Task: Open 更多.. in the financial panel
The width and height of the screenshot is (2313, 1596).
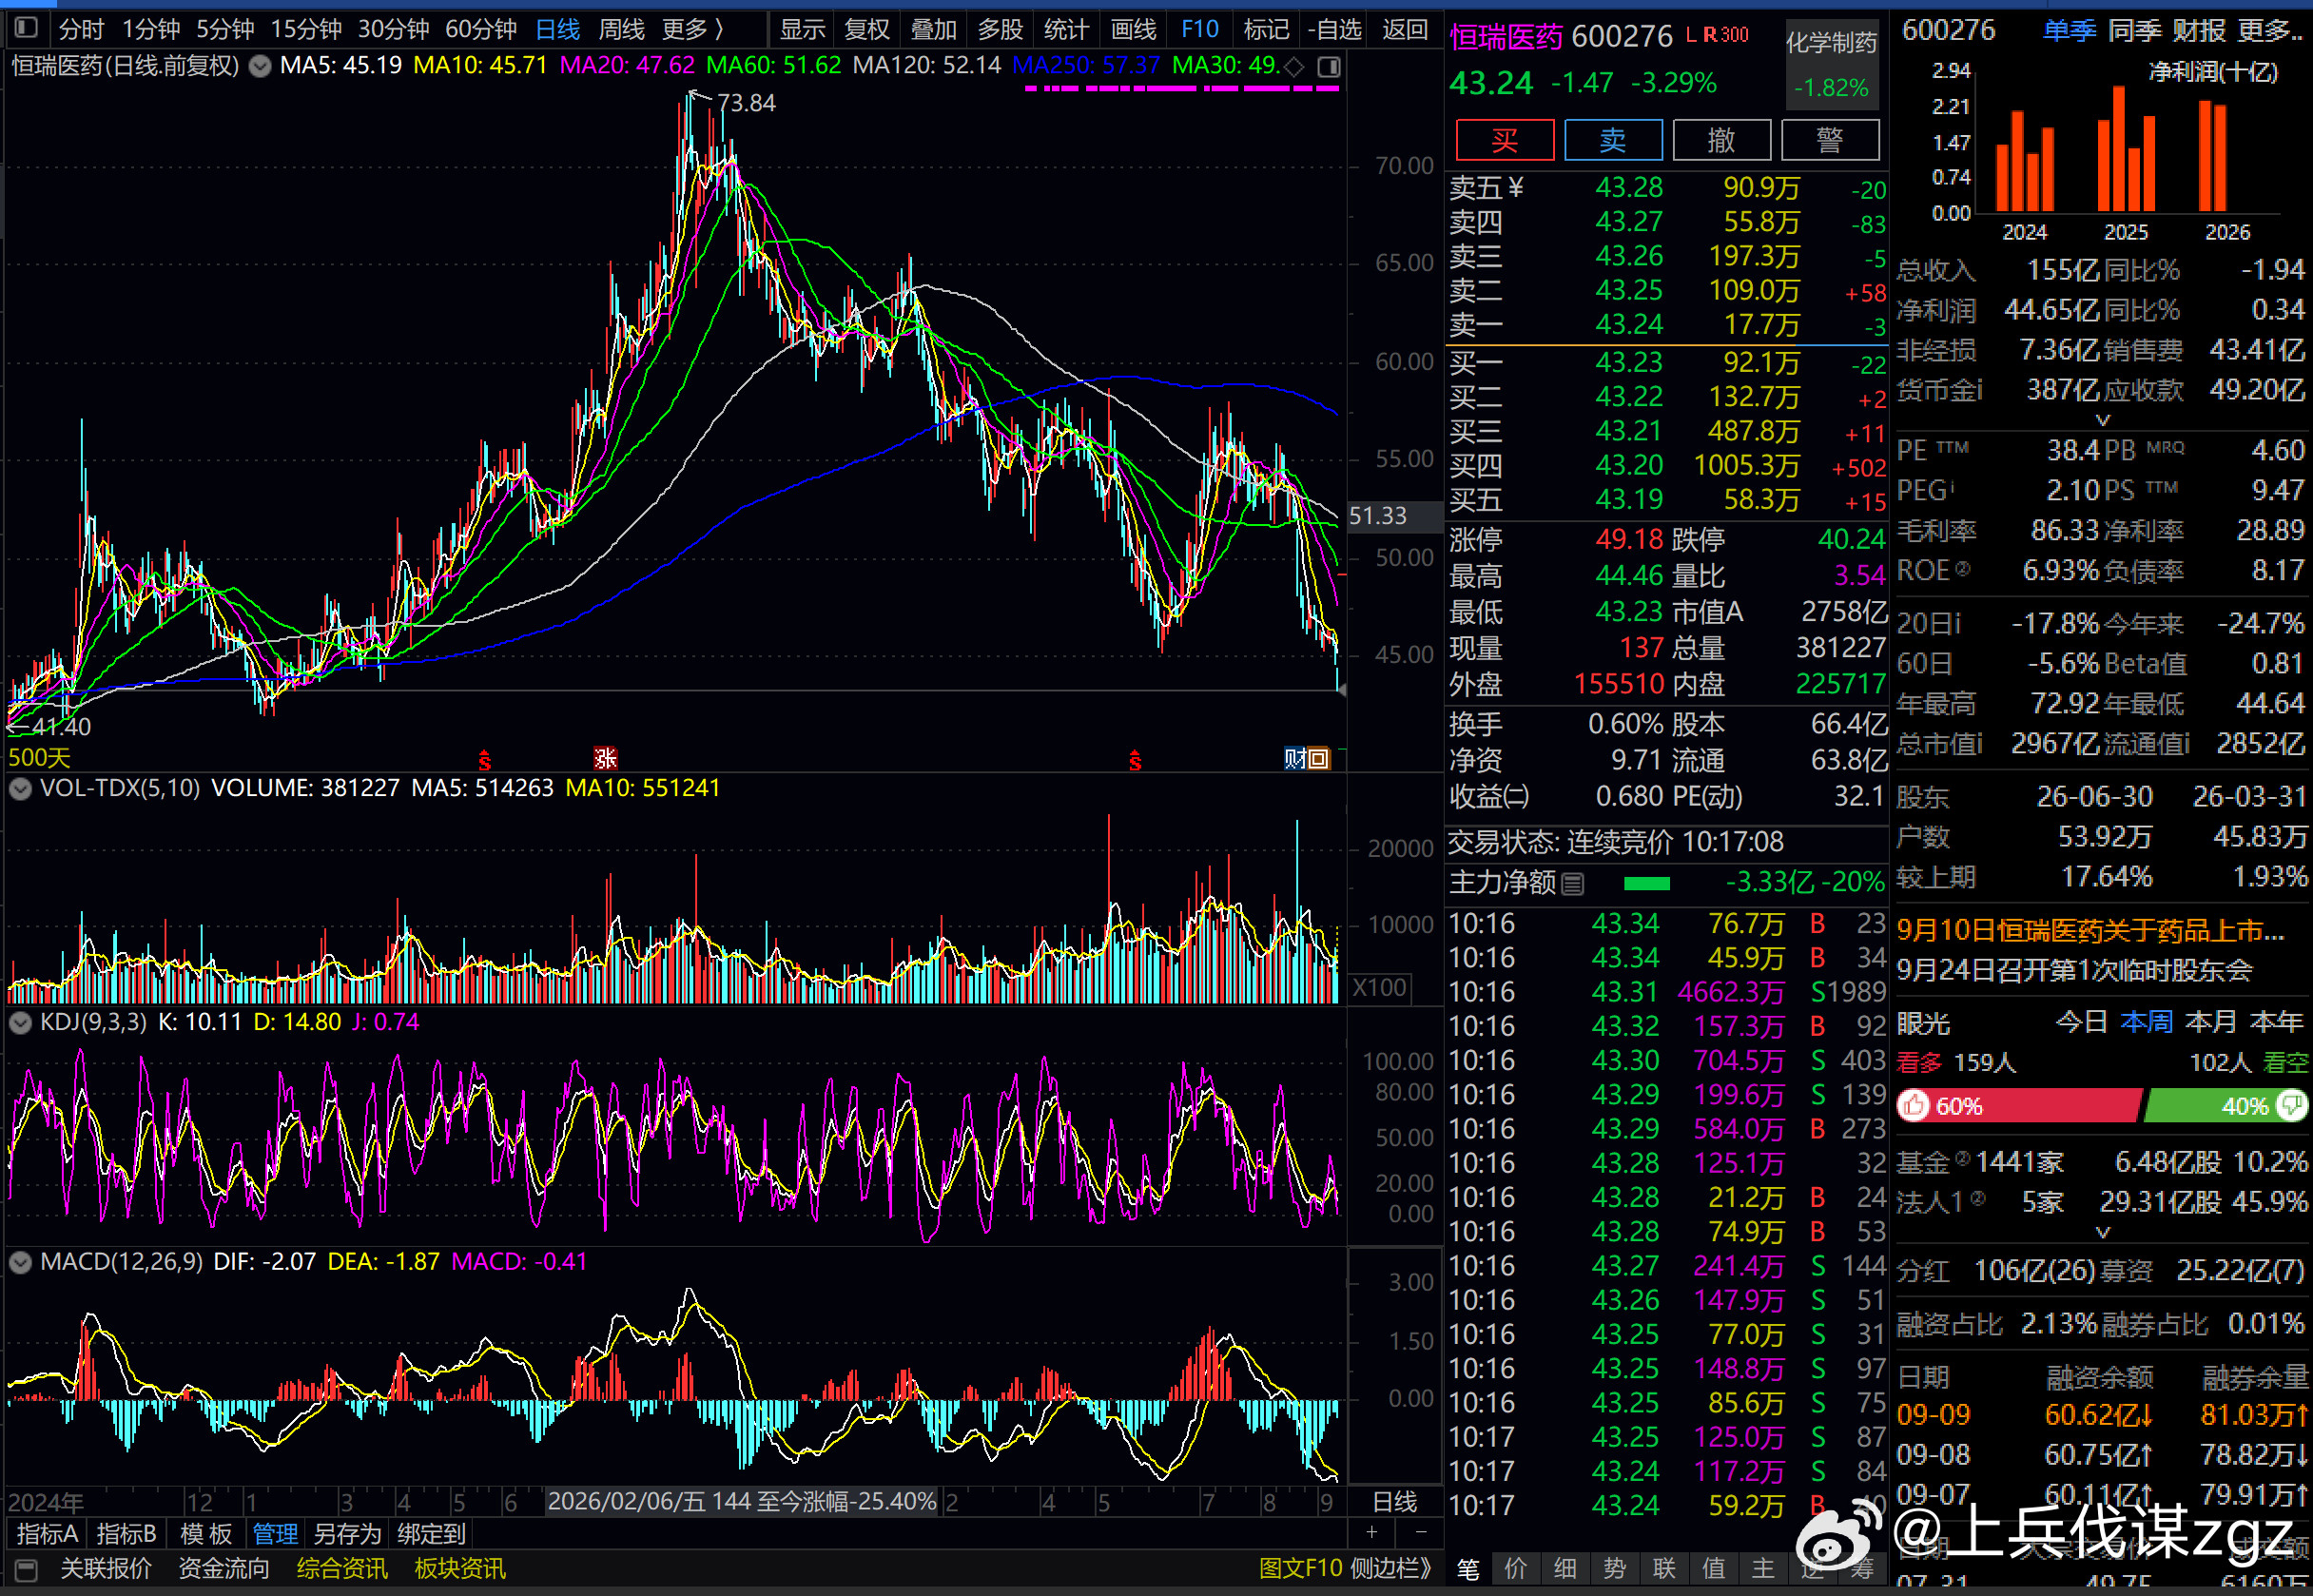Action: coord(2271,31)
